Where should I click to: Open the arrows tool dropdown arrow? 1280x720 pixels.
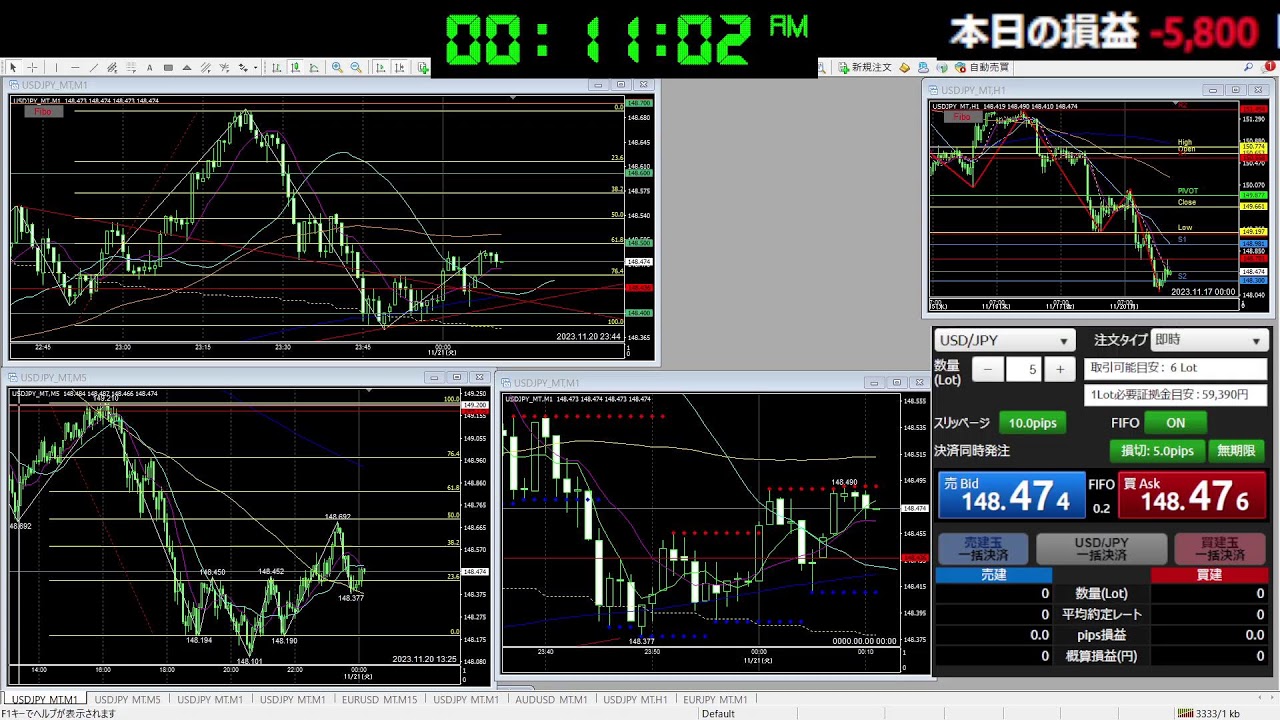[x=256, y=68]
